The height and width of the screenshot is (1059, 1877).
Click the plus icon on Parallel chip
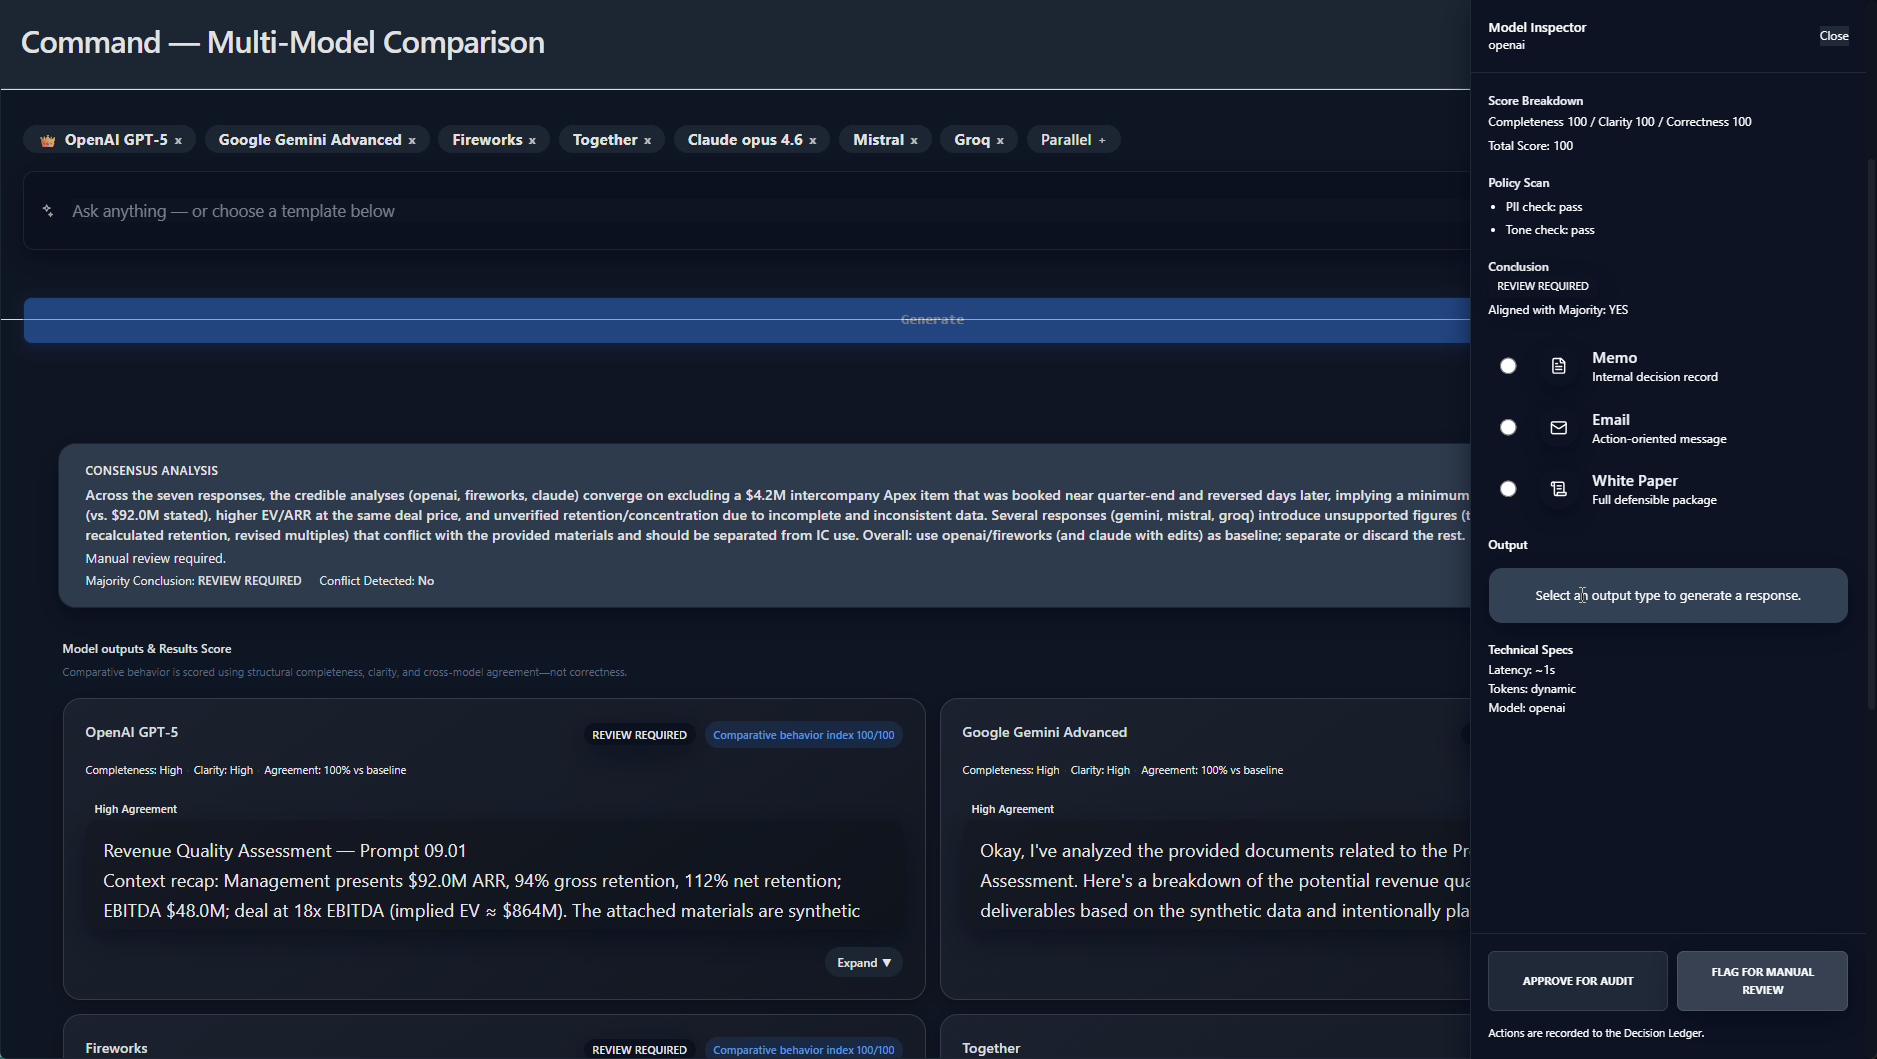1102,141
